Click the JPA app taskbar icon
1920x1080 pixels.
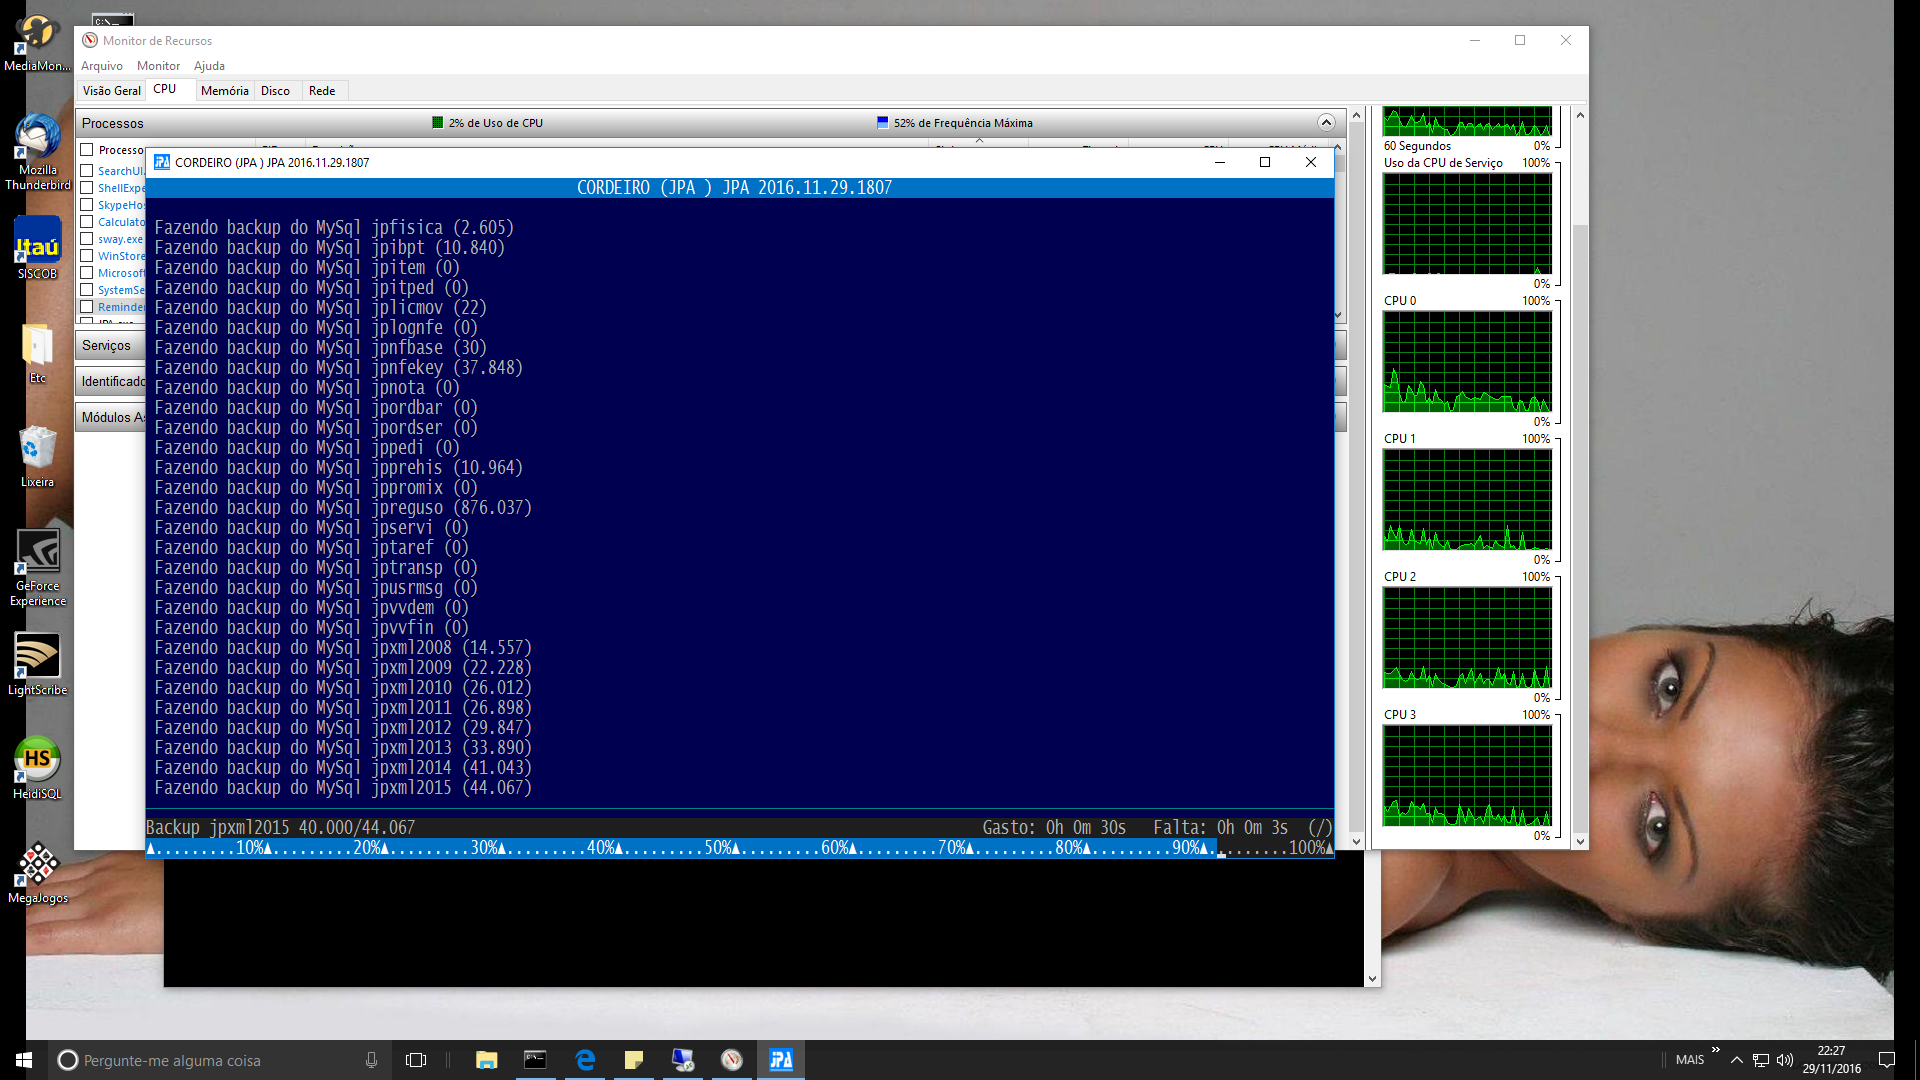pyautogui.click(x=781, y=1060)
